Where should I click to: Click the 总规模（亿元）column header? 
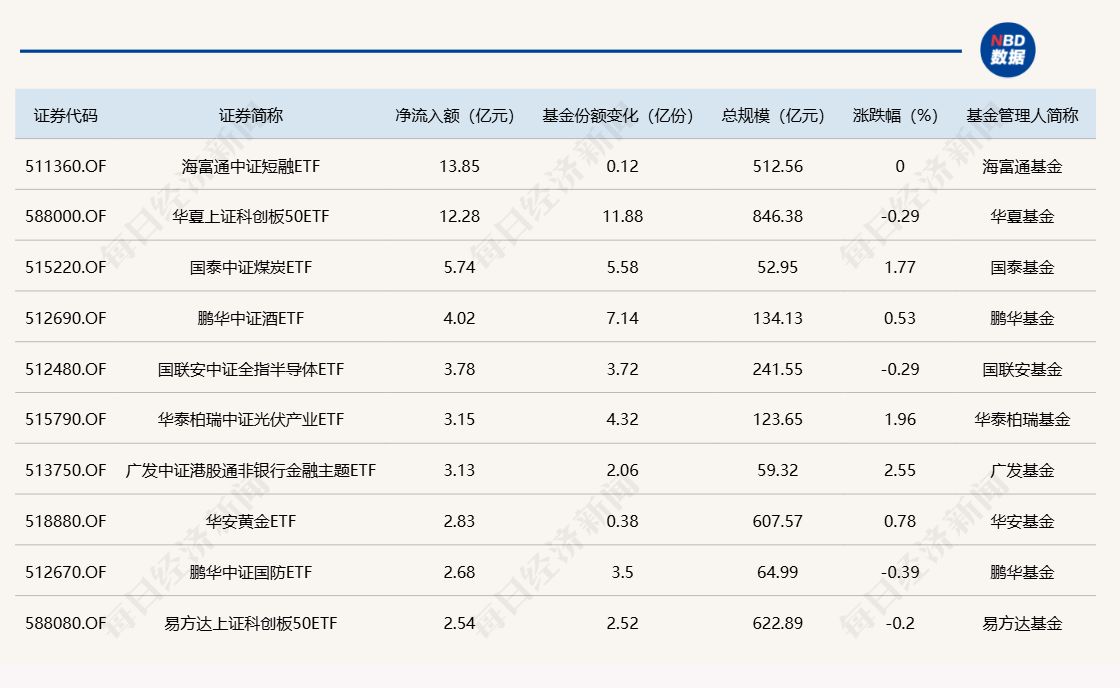tap(773, 115)
